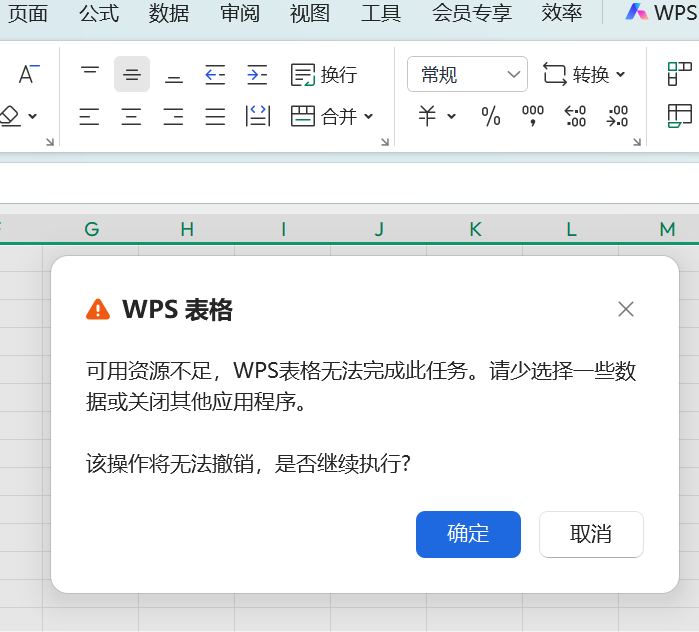Expand the currency symbol options arrow
Image resolution: width=699 pixels, height=632 pixels.
(x=452, y=117)
